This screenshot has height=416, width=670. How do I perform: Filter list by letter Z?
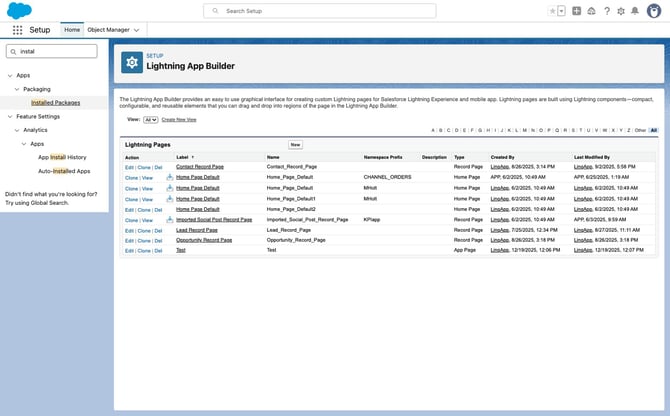pyautogui.click(x=629, y=130)
